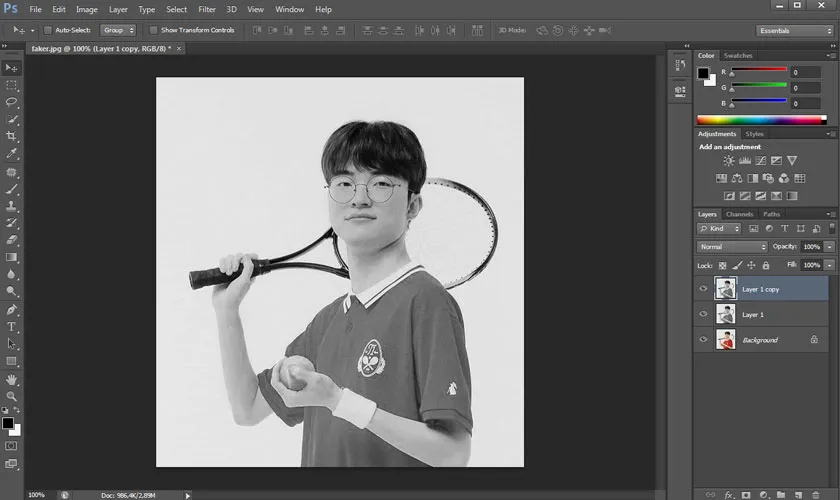Switch to the Channels tab
The height and width of the screenshot is (500, 840).
[739, 214]
